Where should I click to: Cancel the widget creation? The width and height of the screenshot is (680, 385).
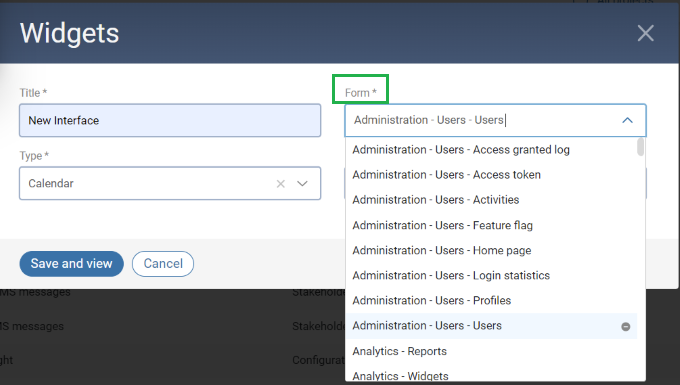[163, 264]
